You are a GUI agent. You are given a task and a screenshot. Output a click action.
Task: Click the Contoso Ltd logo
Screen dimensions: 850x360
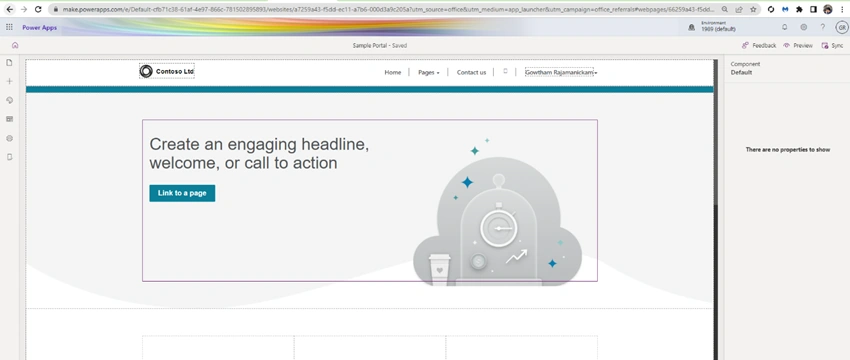(166, 71)
